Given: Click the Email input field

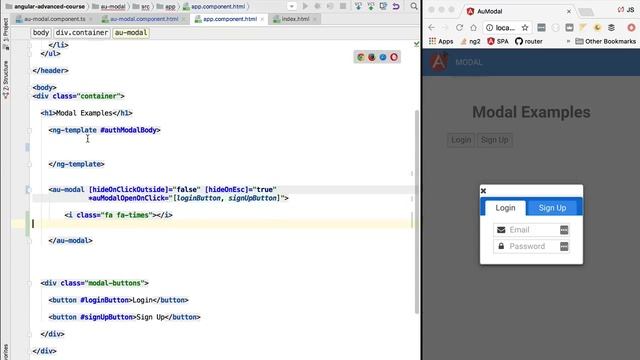Looking at the screenshot, I should (x=531, y=230).
